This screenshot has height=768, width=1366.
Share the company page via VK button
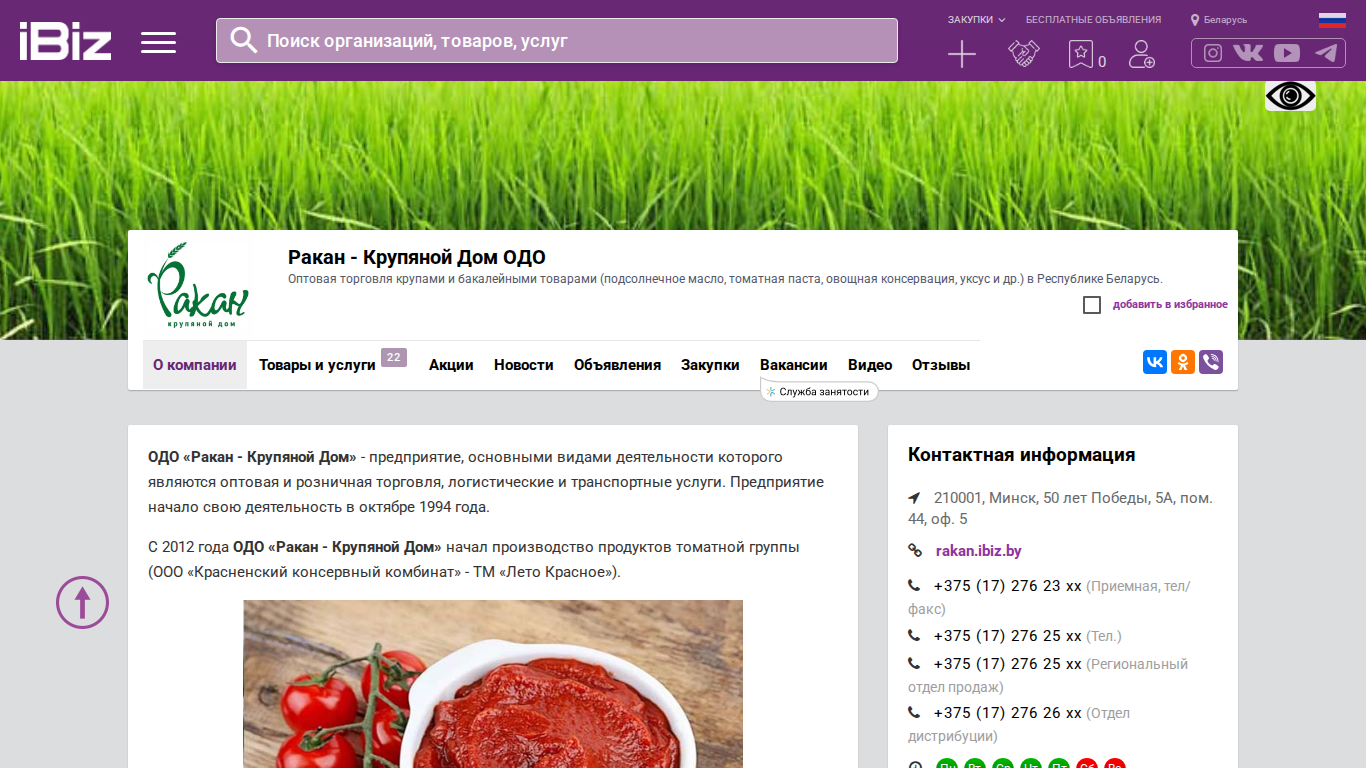click(1155, 362)
